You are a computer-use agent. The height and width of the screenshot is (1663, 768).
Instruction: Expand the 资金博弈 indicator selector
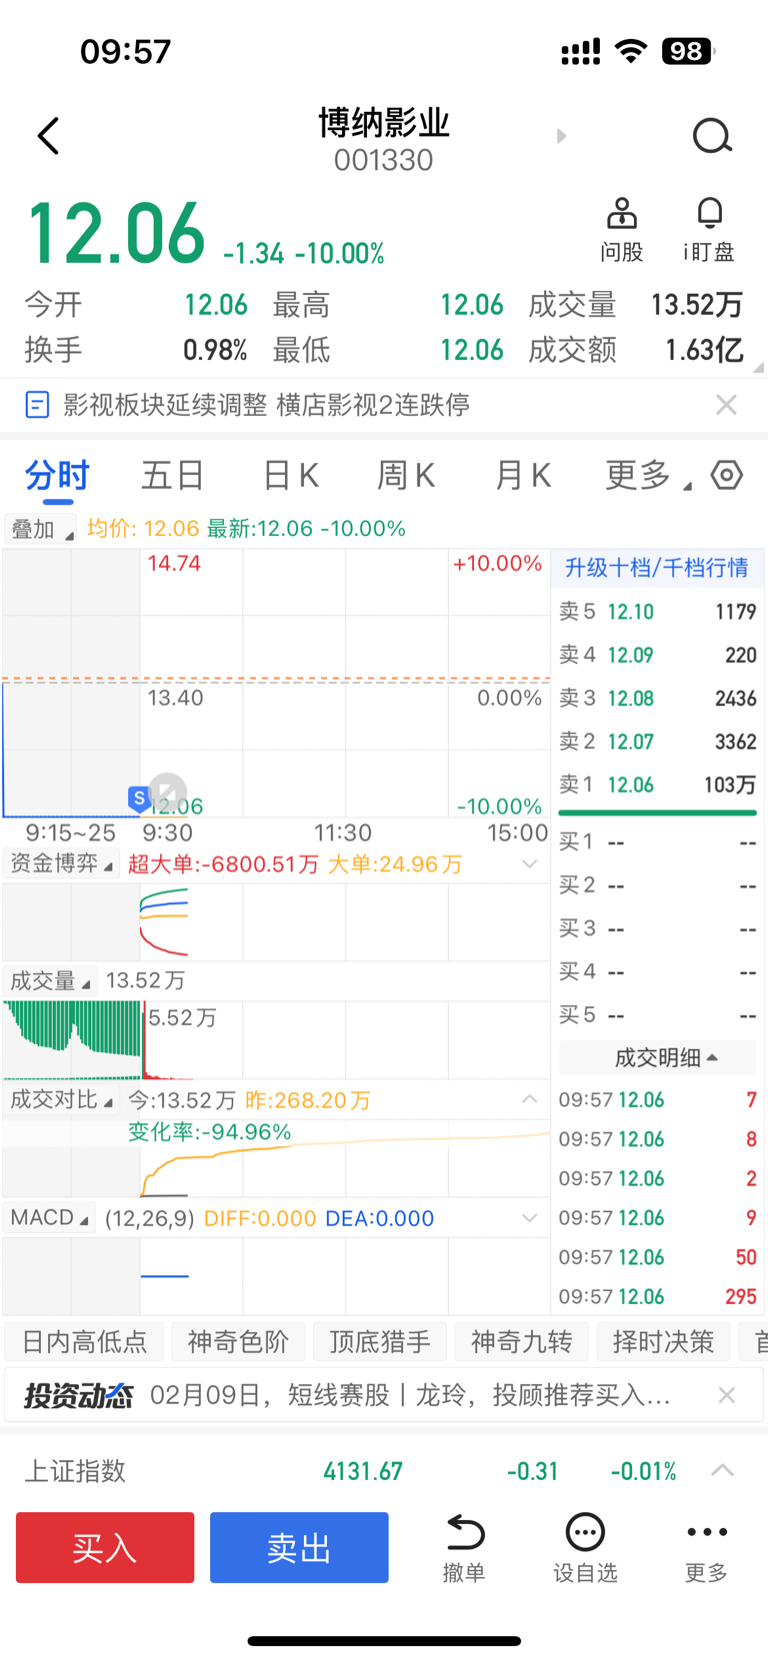pos(62,863)
